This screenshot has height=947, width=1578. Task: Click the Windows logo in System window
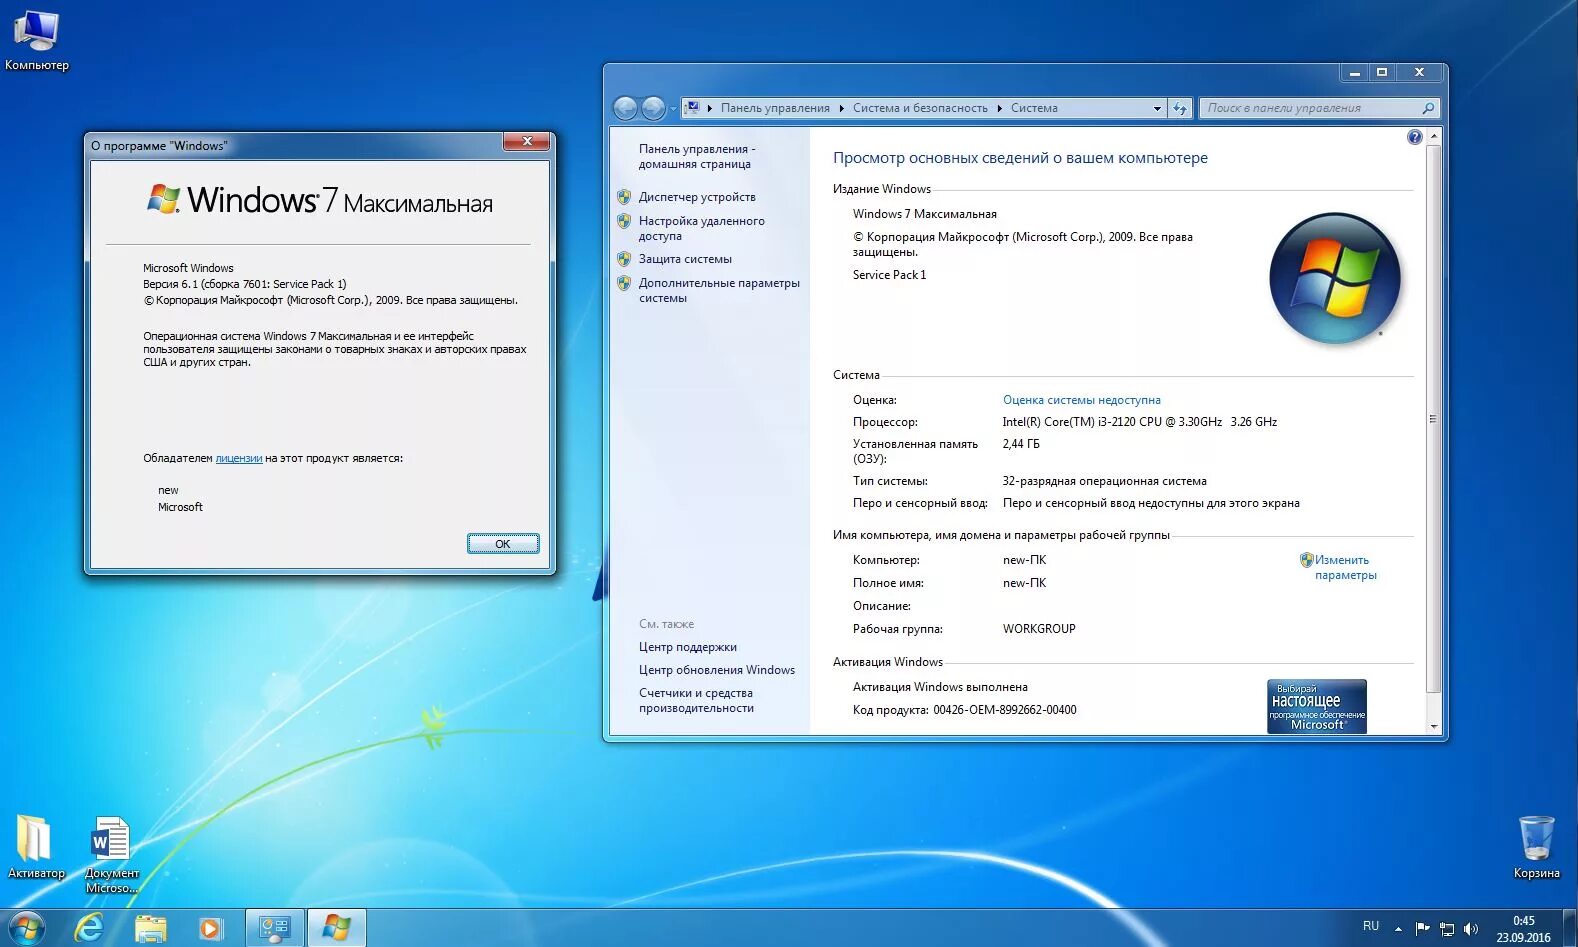tap(1334, 278)
